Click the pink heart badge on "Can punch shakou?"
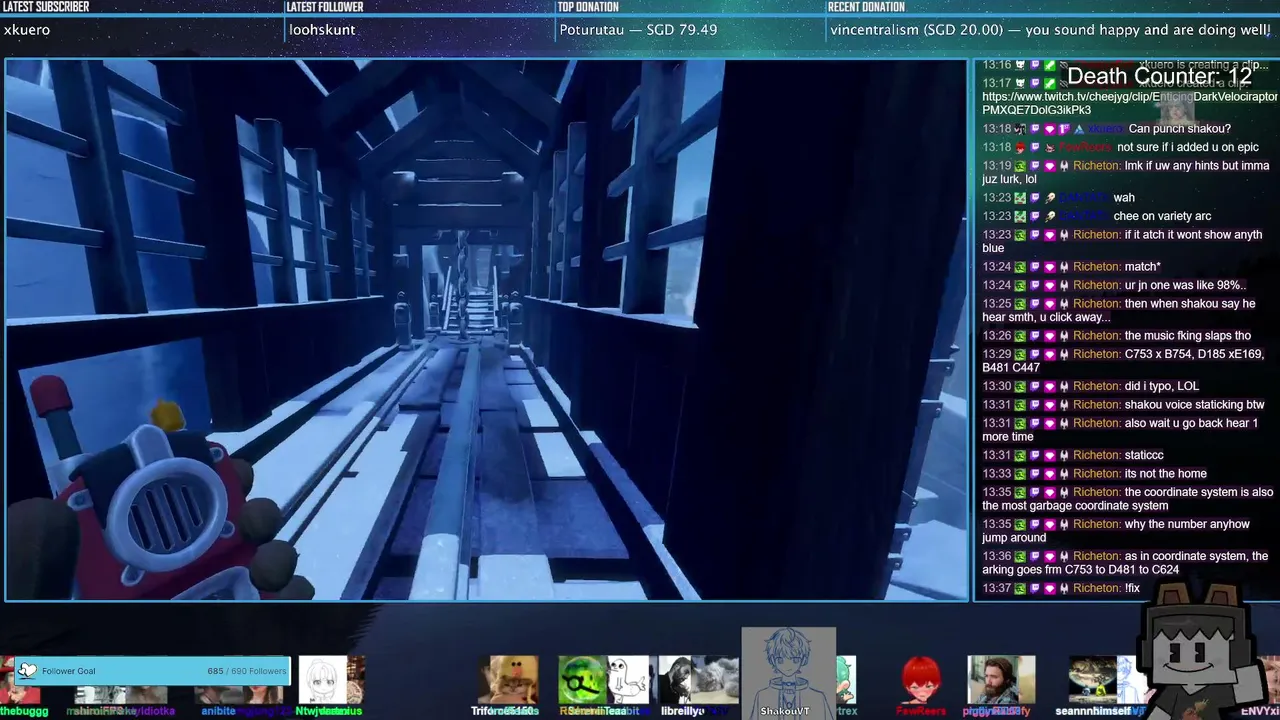 point(1050,129)
